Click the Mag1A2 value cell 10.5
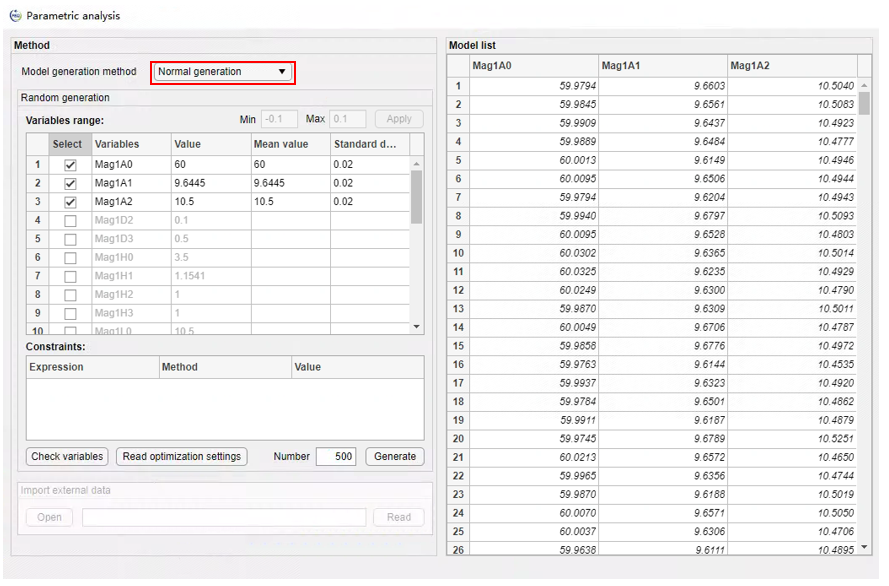The height and width of the screenshot is (586, 889). [211, 202]
